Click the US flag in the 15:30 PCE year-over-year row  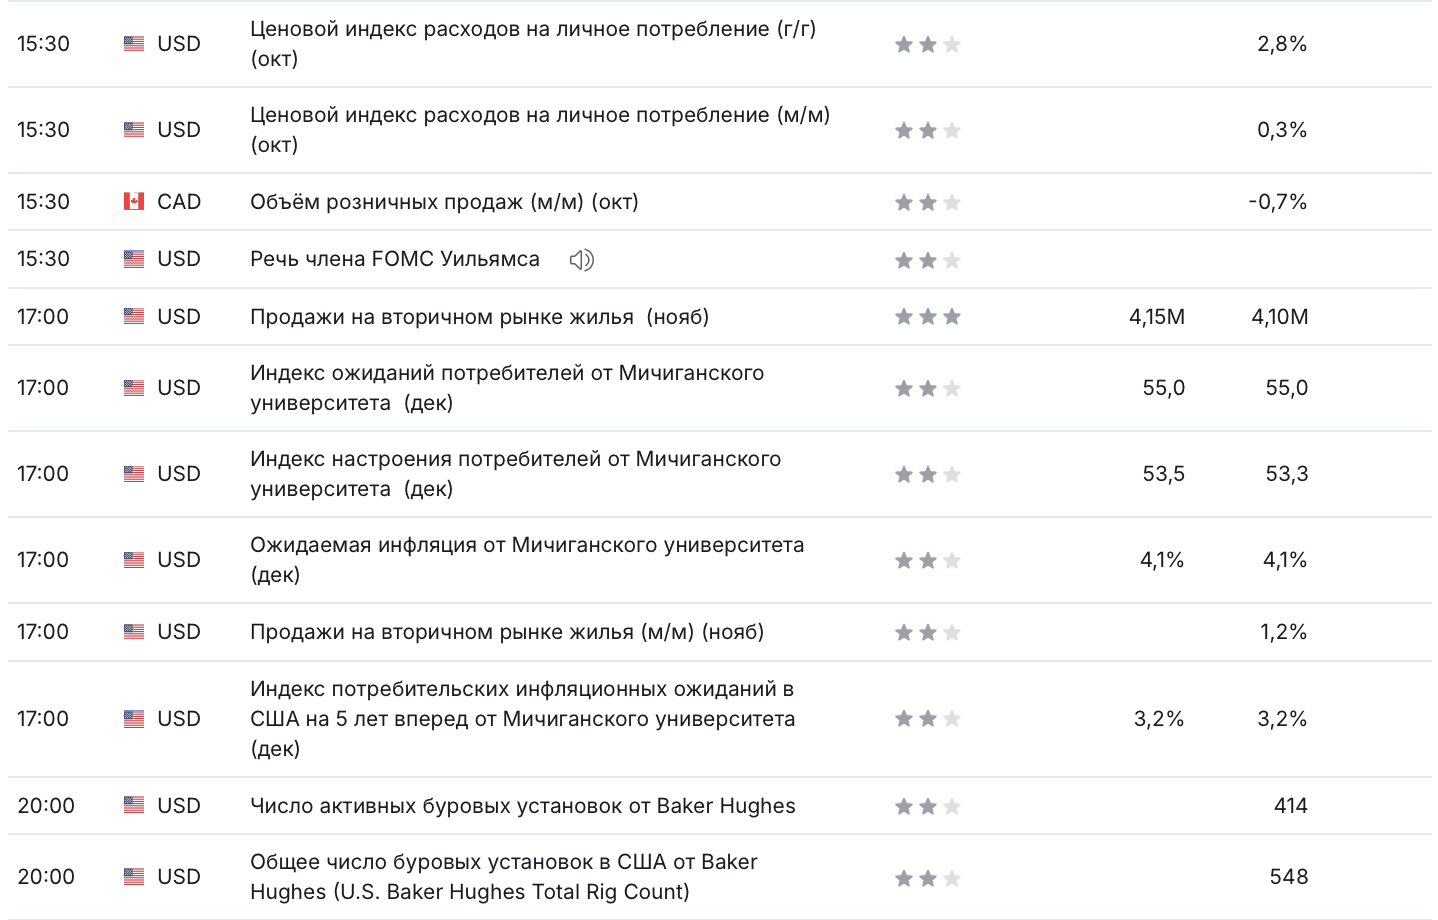pos(134,44)
